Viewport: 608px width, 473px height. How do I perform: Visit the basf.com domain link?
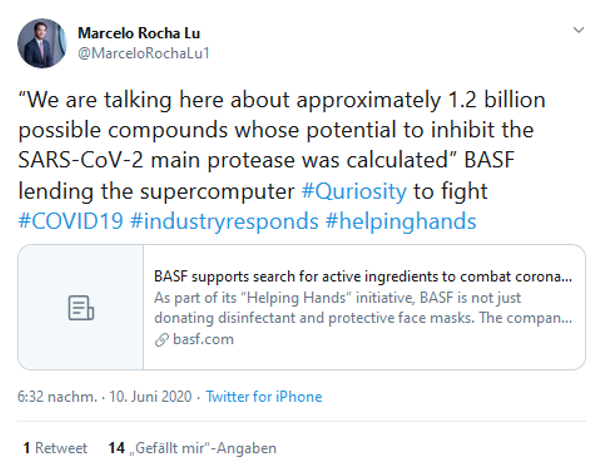203,339
